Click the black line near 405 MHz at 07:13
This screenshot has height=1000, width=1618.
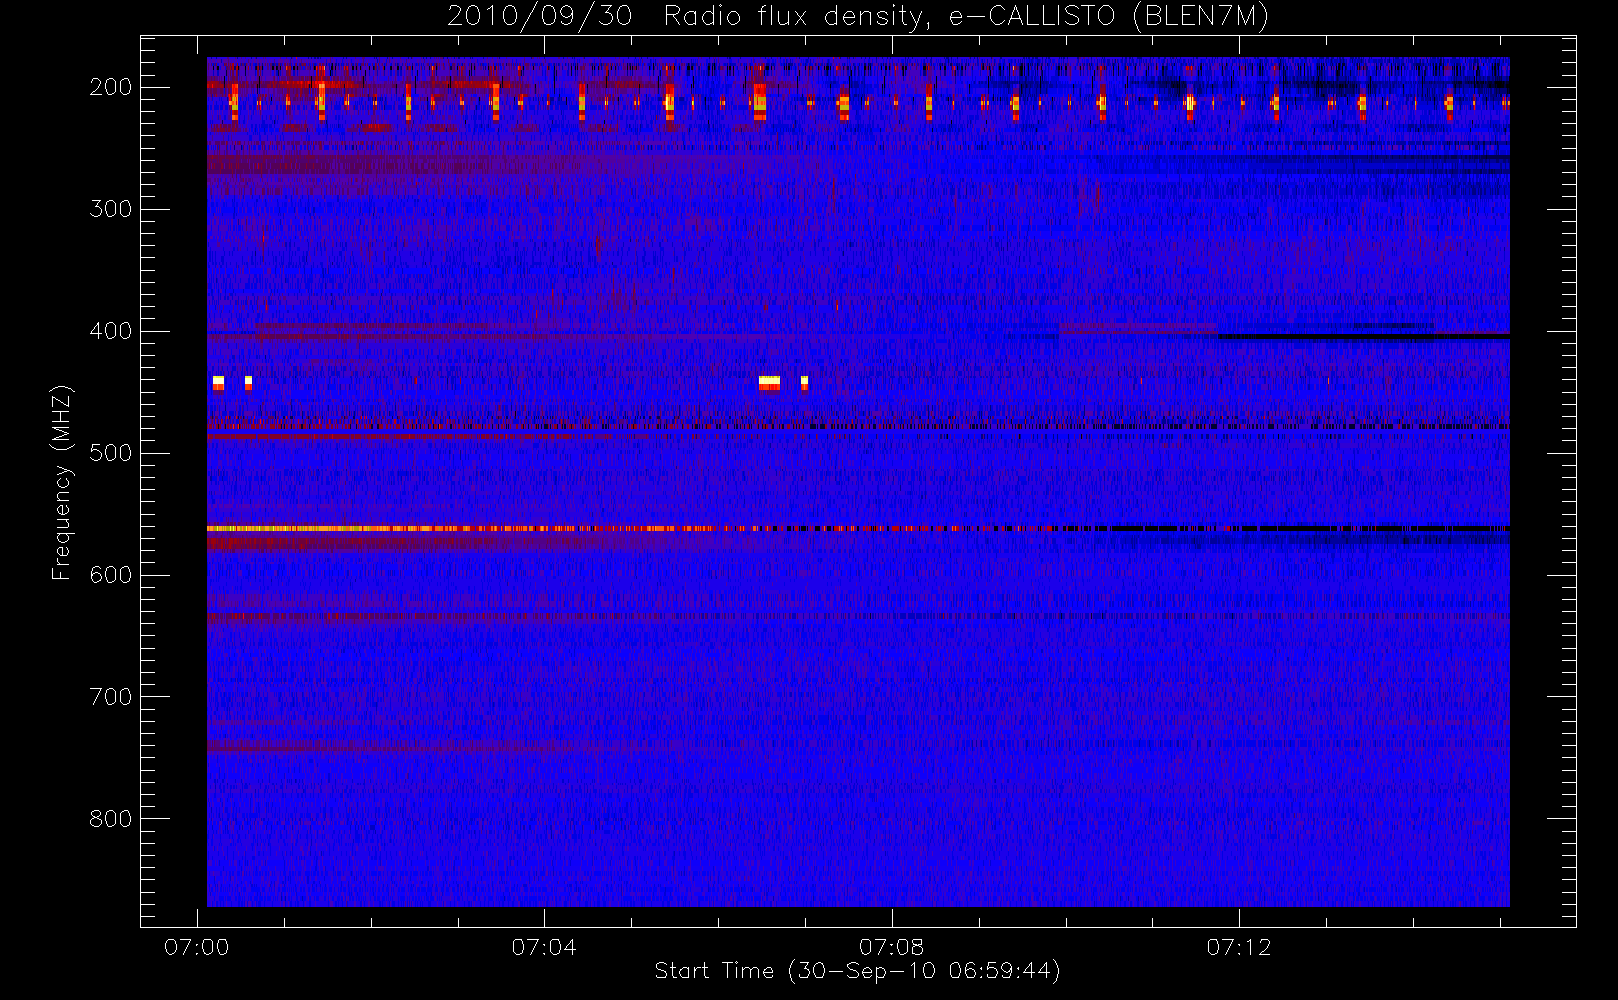[x=1363, y=336]
